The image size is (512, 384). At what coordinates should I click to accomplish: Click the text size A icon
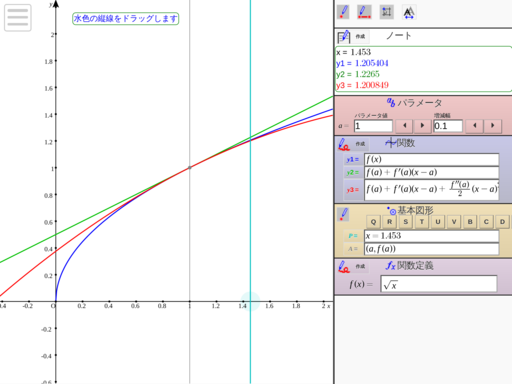(409, 12)
